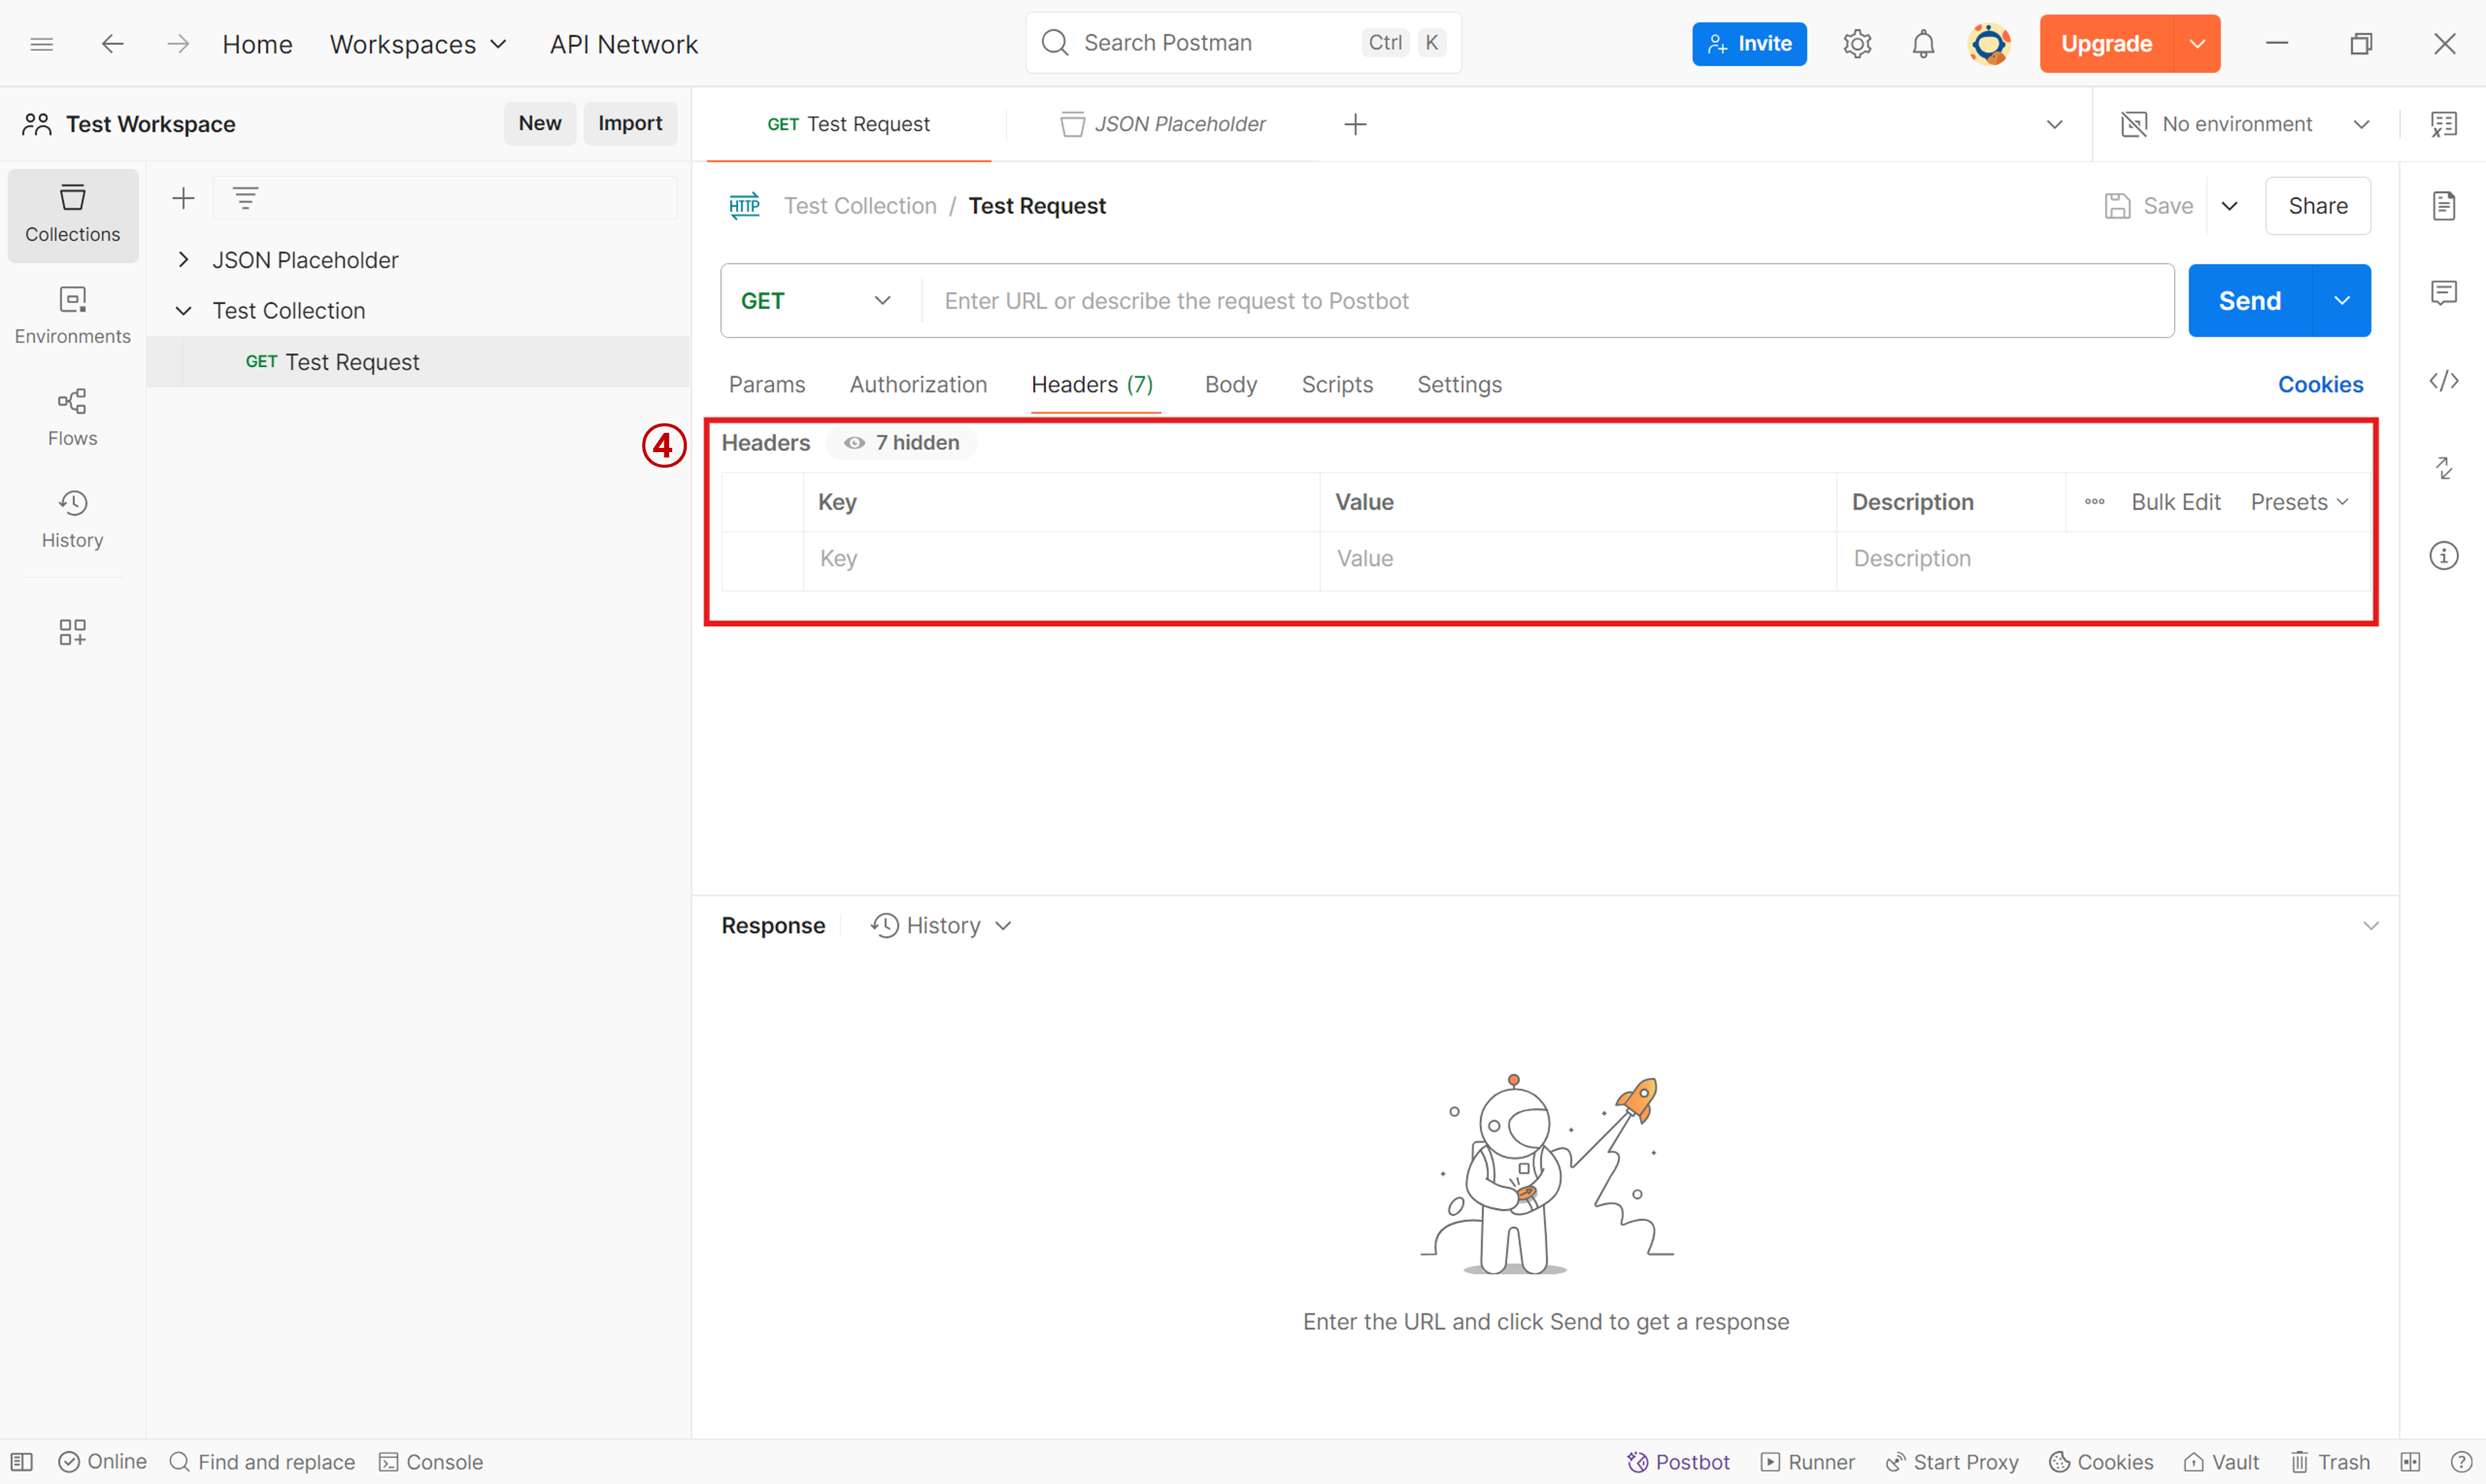The height and width of the screenshot is (1484, 2486).
Task: Open Flows in the sidebar
Action: coord(73,418)
